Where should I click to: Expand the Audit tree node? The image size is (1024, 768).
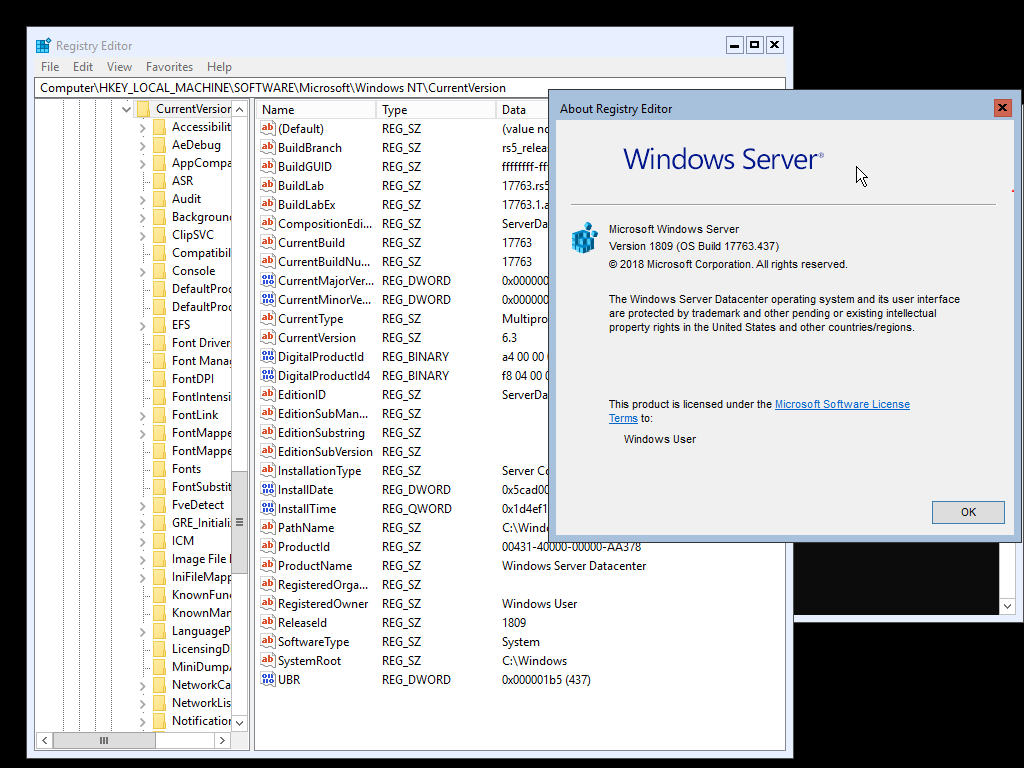[142, 199]
